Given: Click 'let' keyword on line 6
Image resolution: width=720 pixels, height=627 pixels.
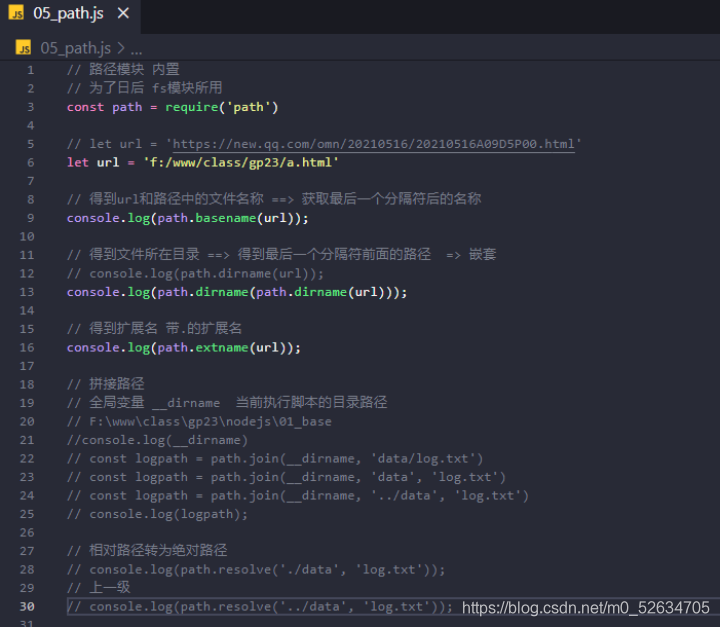Looking at the screenshot, I should click(78, 163).
